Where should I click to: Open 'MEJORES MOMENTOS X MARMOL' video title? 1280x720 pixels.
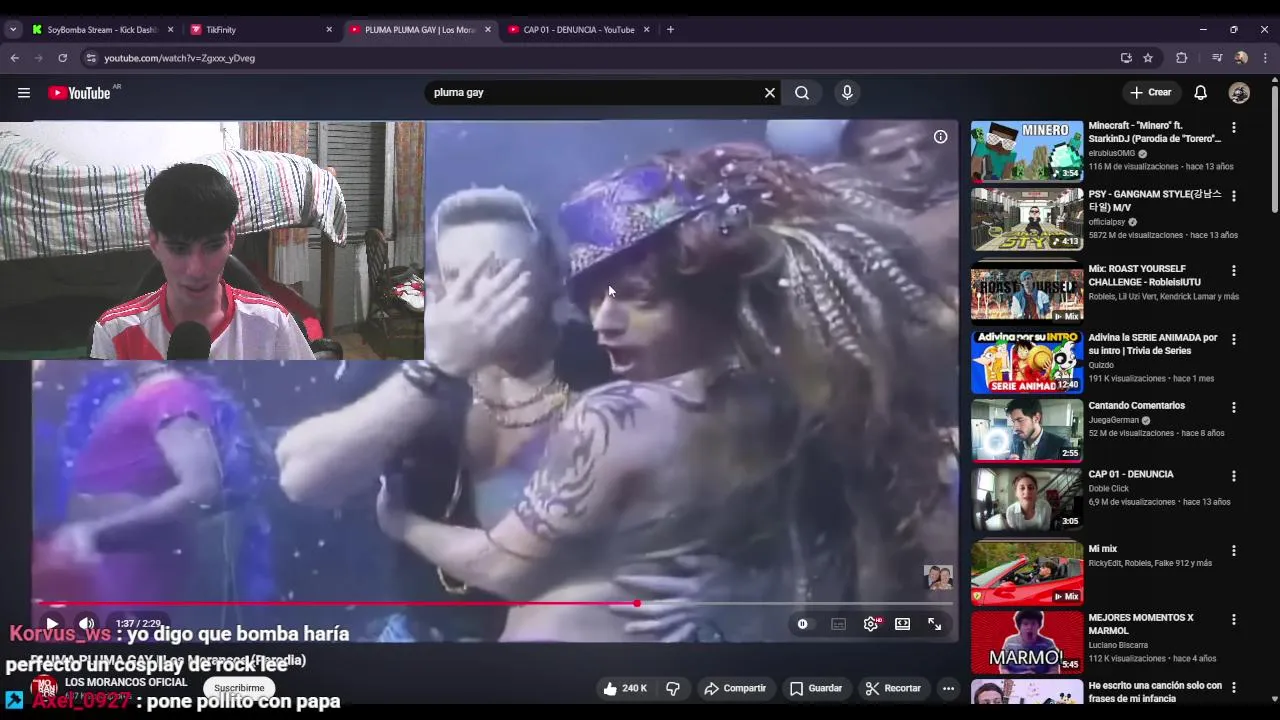[x=1141, y=624]
